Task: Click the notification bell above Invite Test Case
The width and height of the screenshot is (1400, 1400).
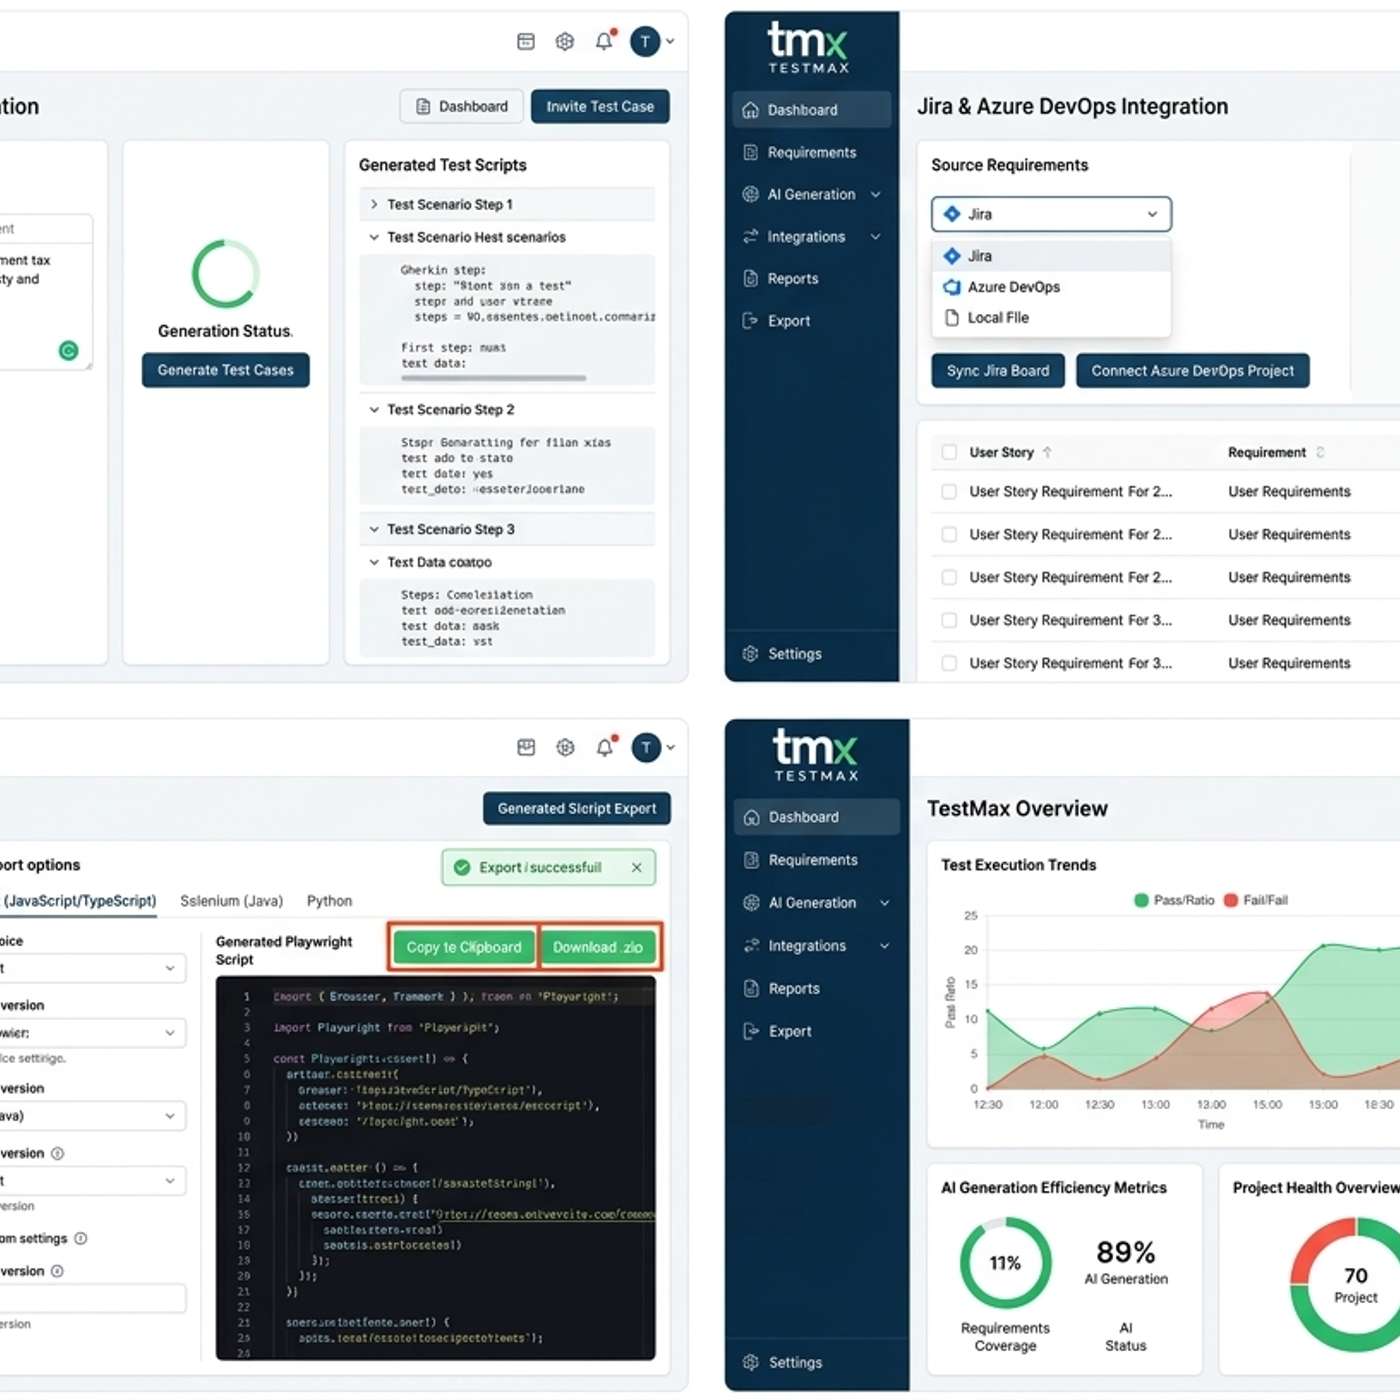Action: [x=604, y=41]
